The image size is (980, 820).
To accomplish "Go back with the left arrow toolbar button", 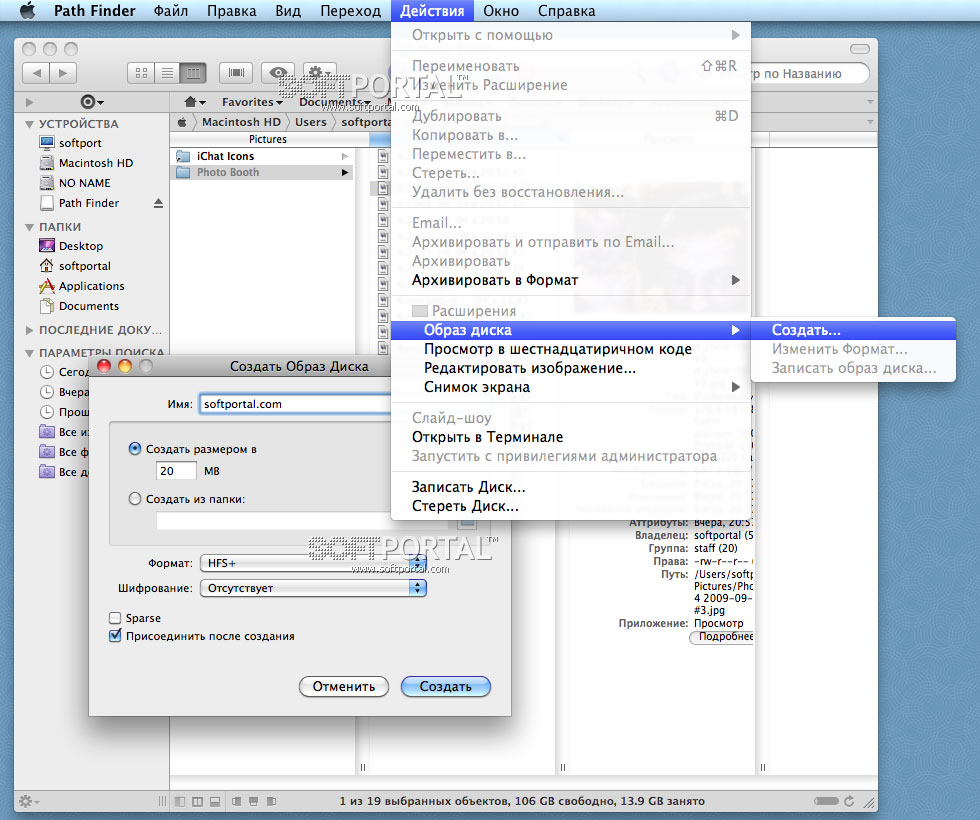I will [x=36, y=73].
